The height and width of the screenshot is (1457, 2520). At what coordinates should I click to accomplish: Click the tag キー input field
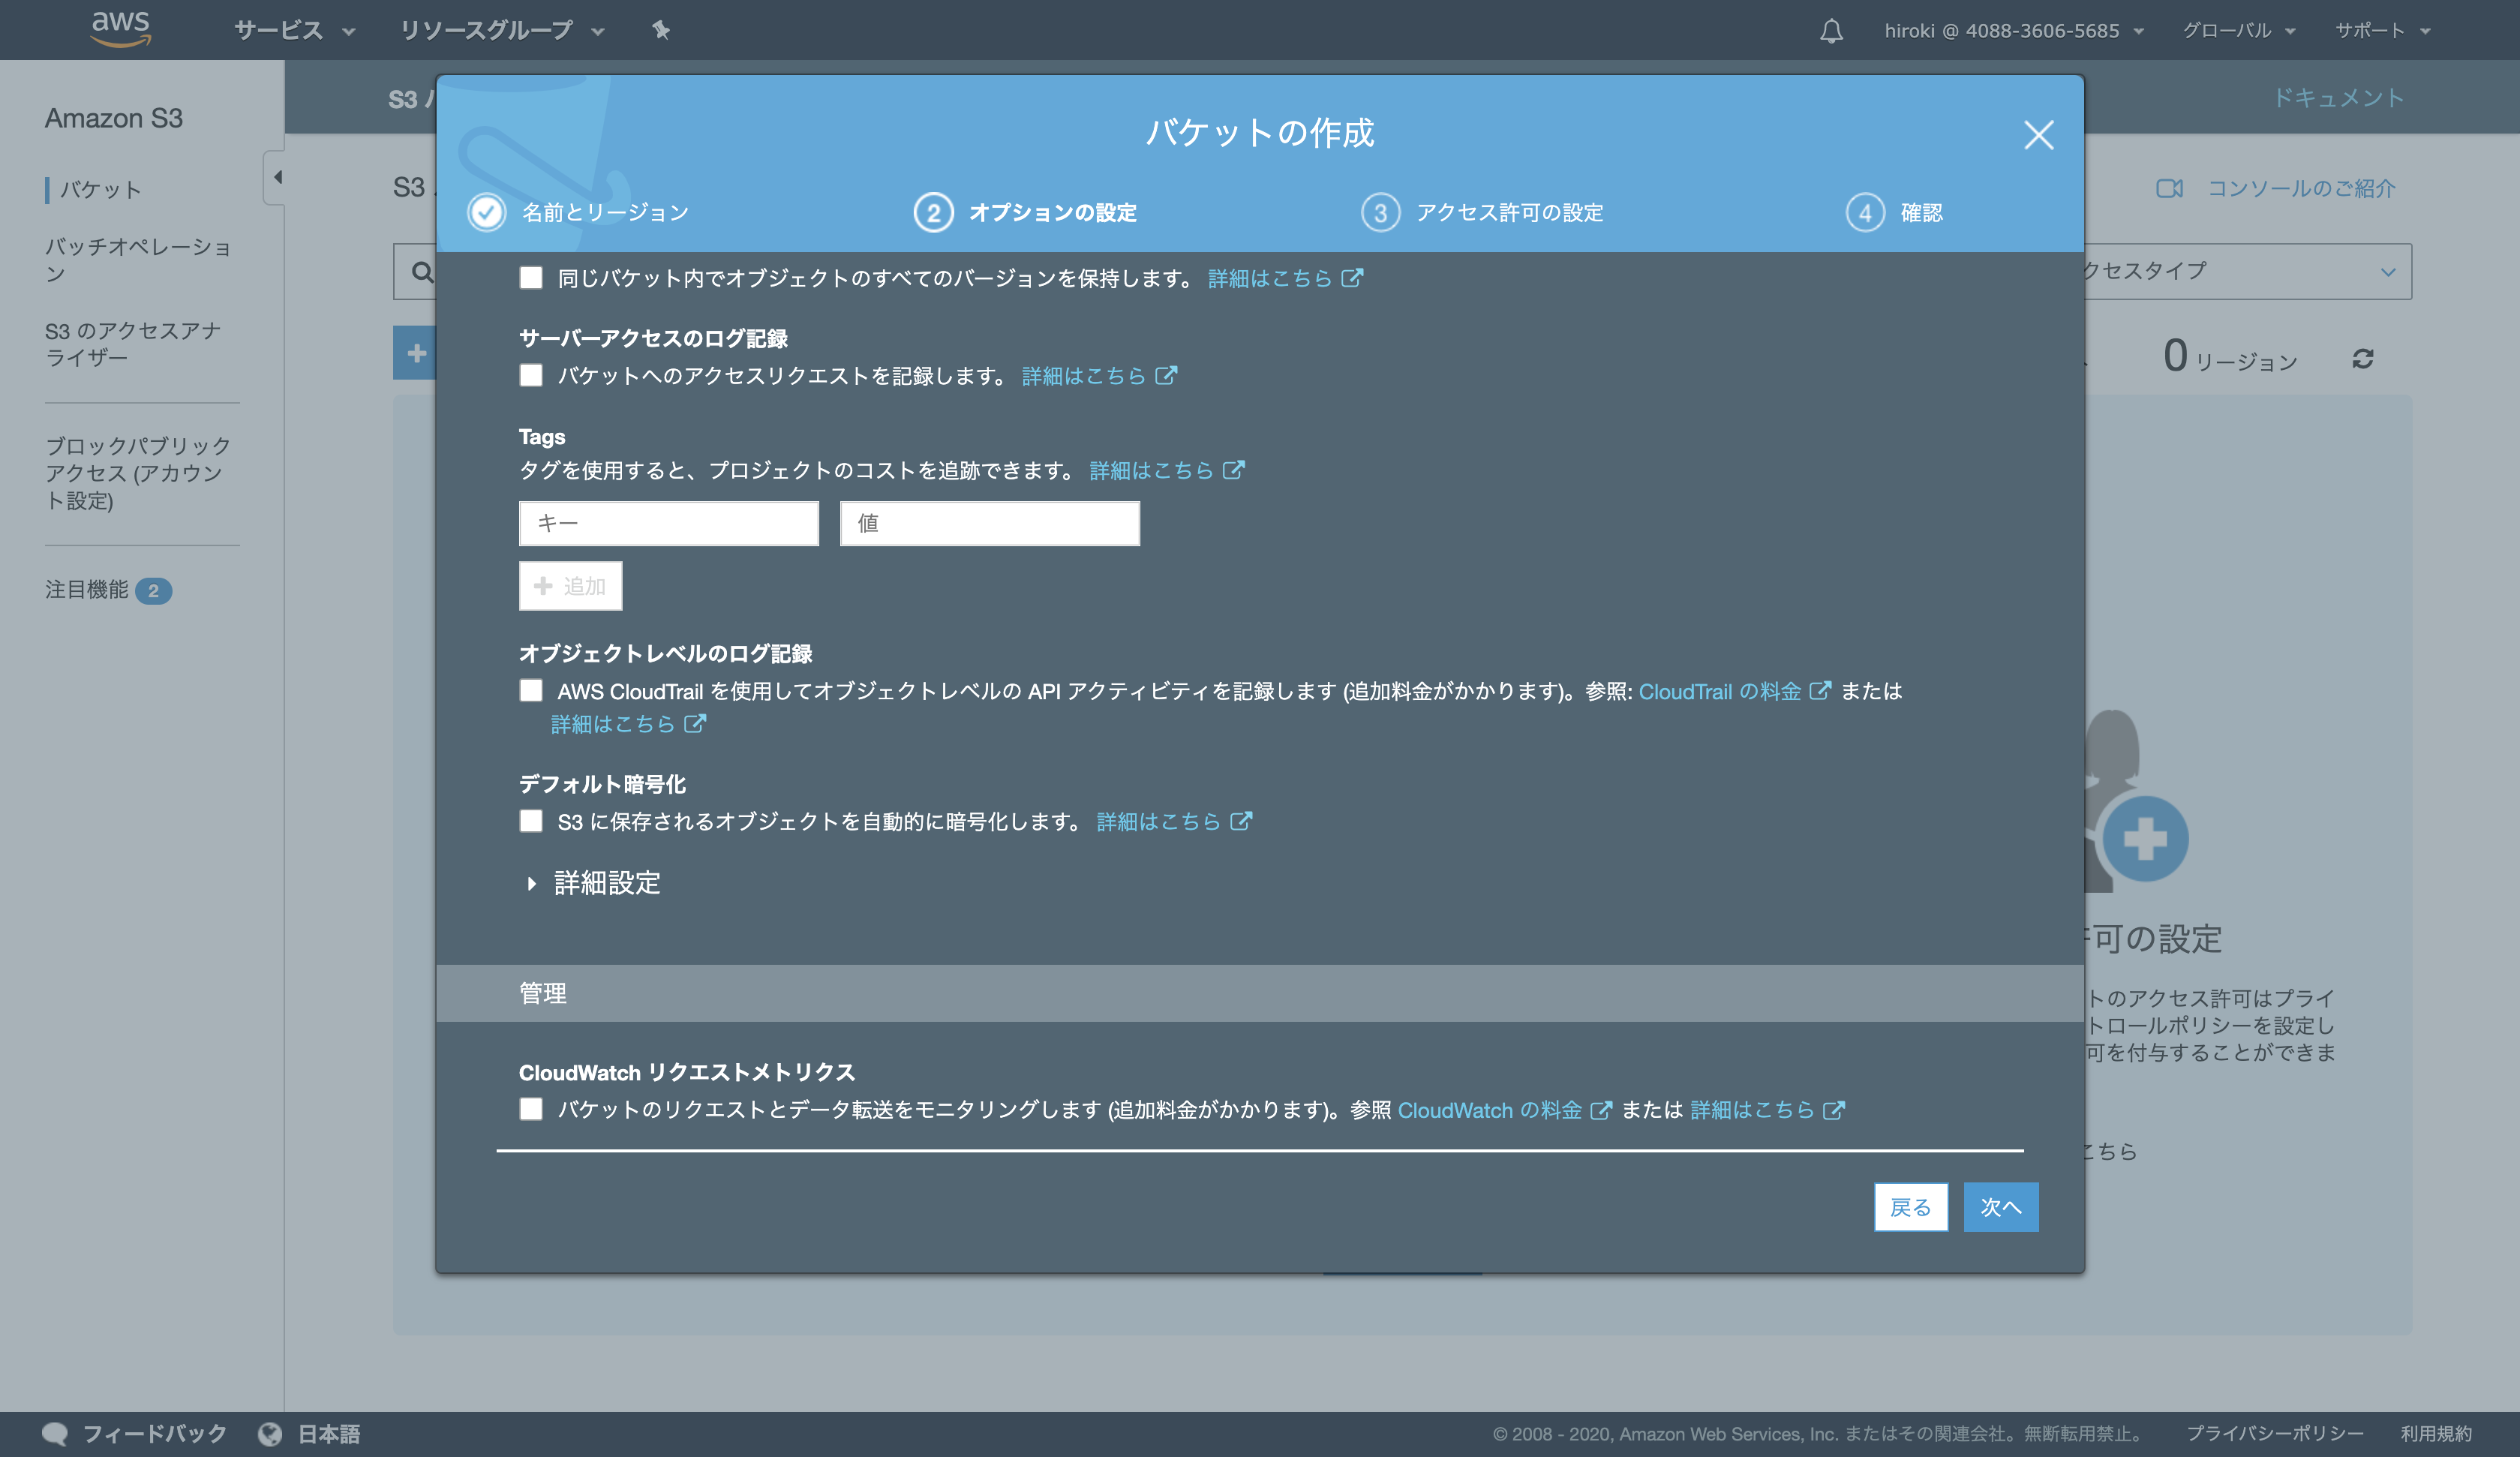click(668, 523)
